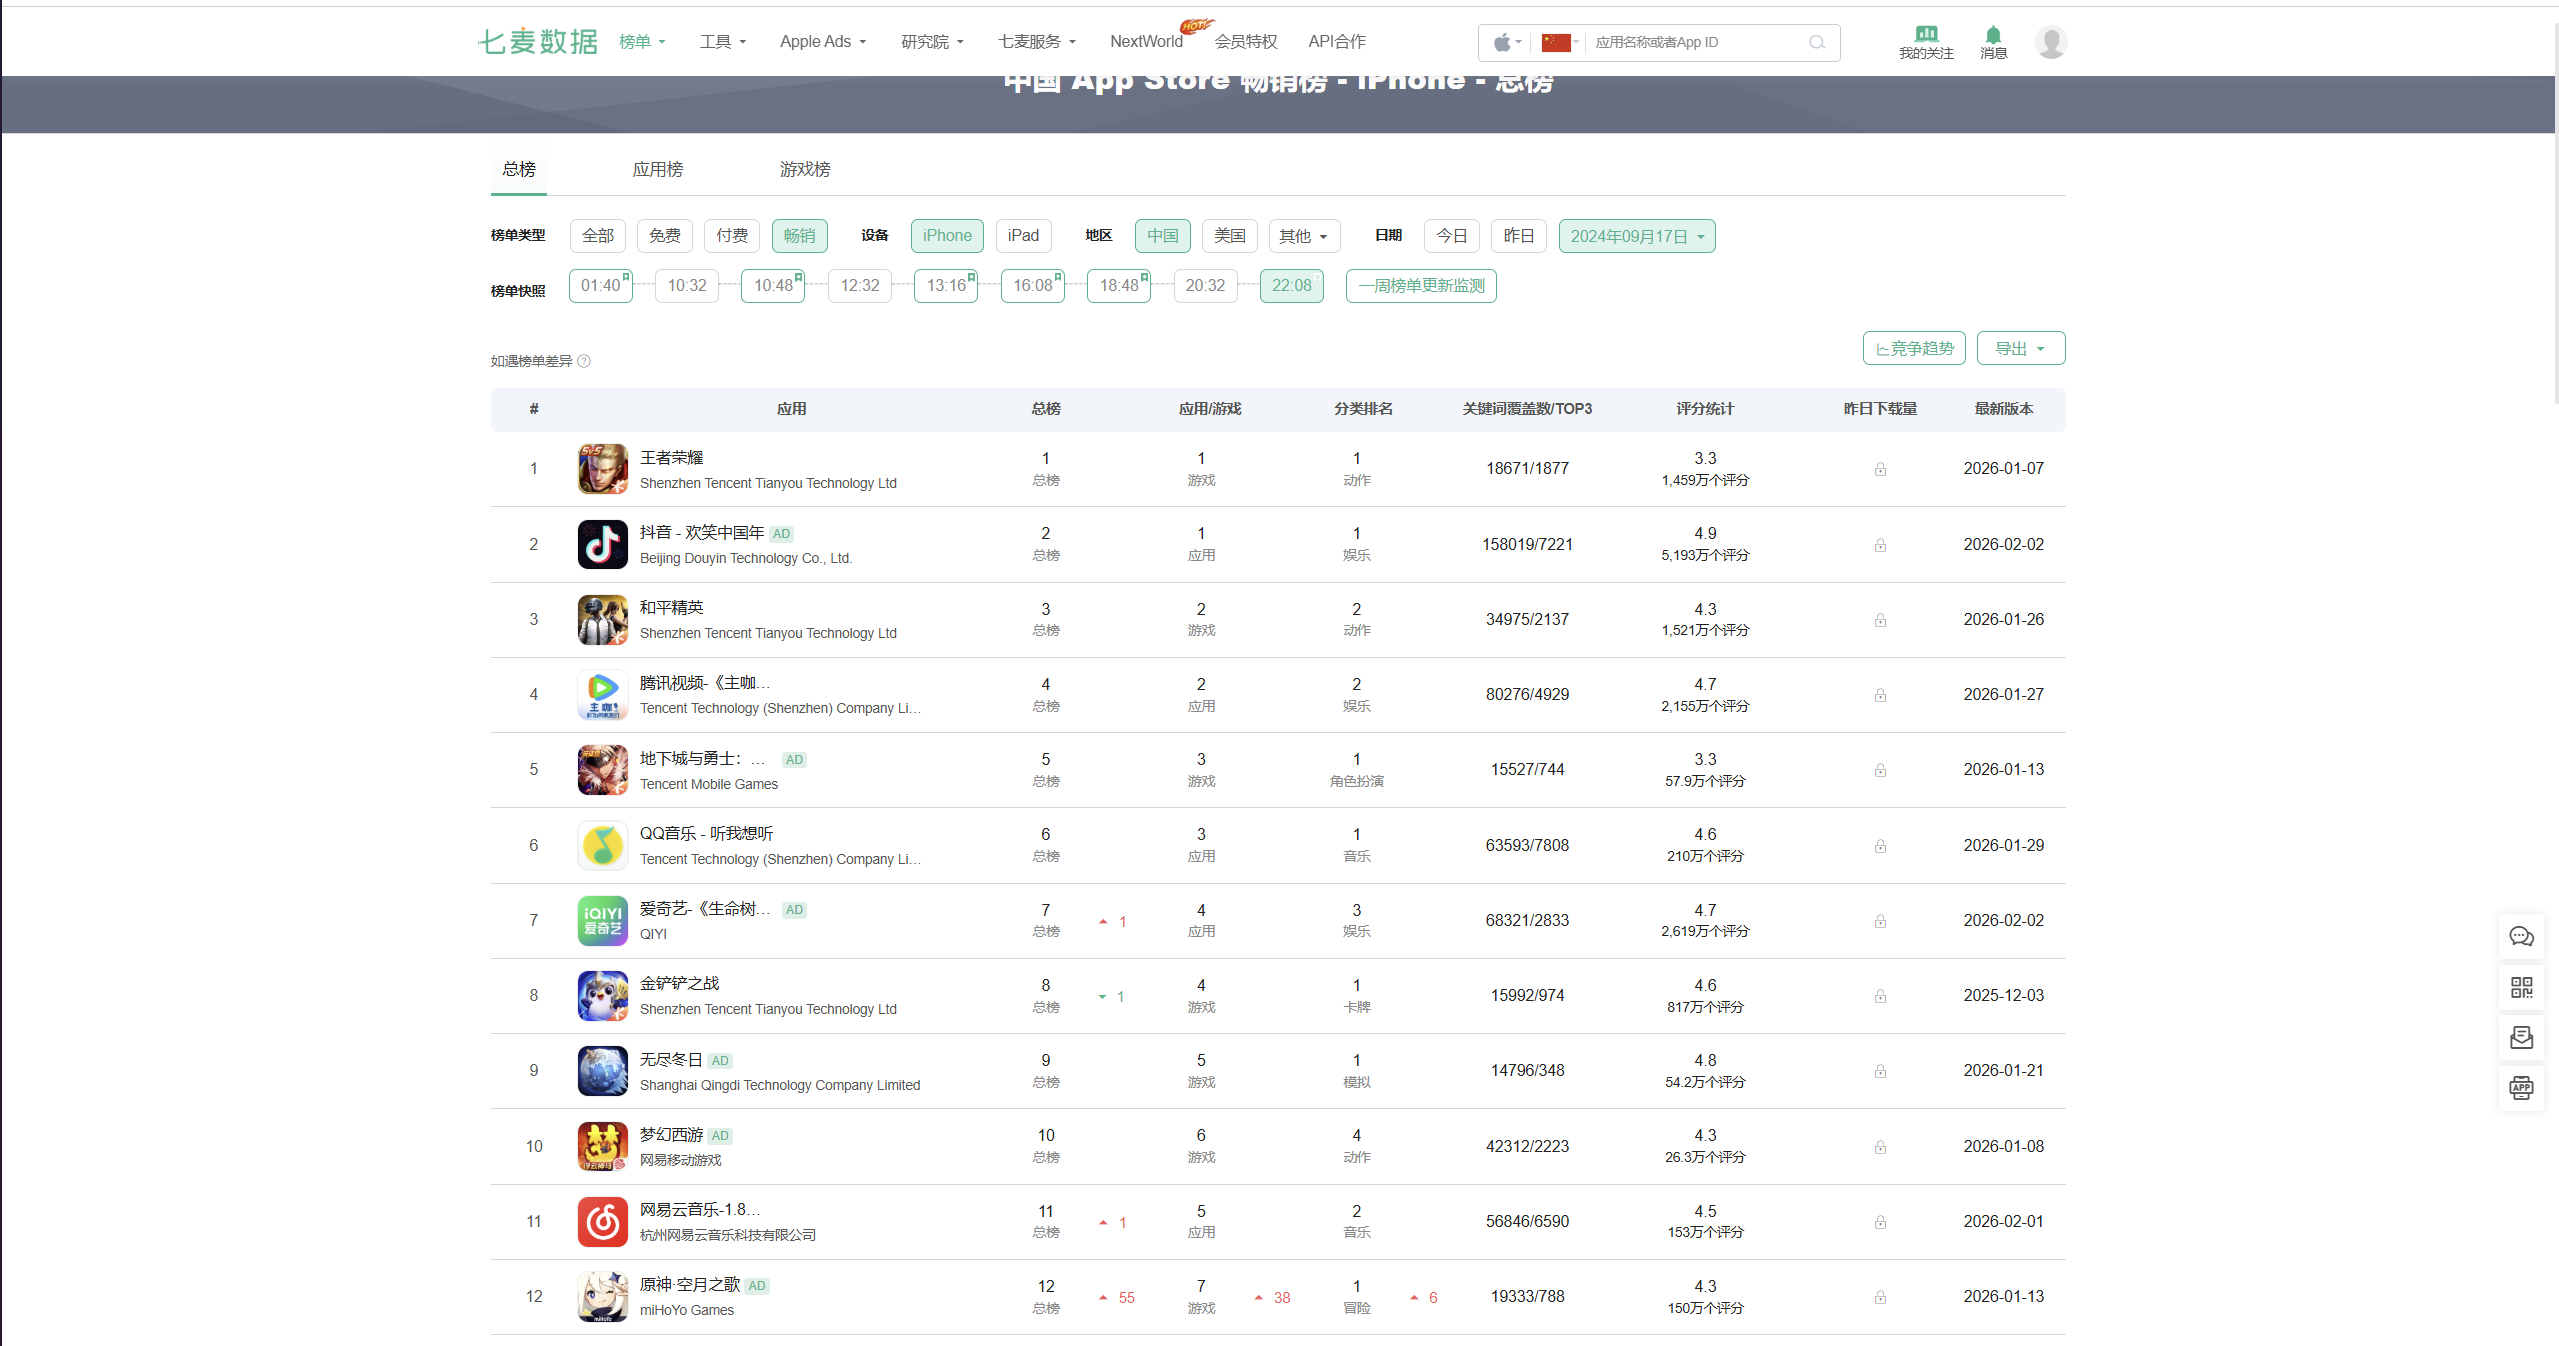Select the 免费 chart type filter
Screen dimensions: 2559x1346
pyautogui.click(x=664, y=236)
